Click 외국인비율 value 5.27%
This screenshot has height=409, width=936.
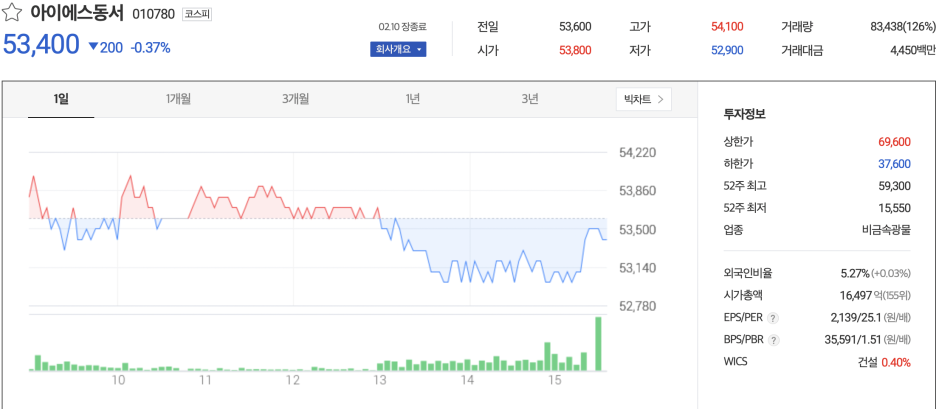[x=855, y=273]
